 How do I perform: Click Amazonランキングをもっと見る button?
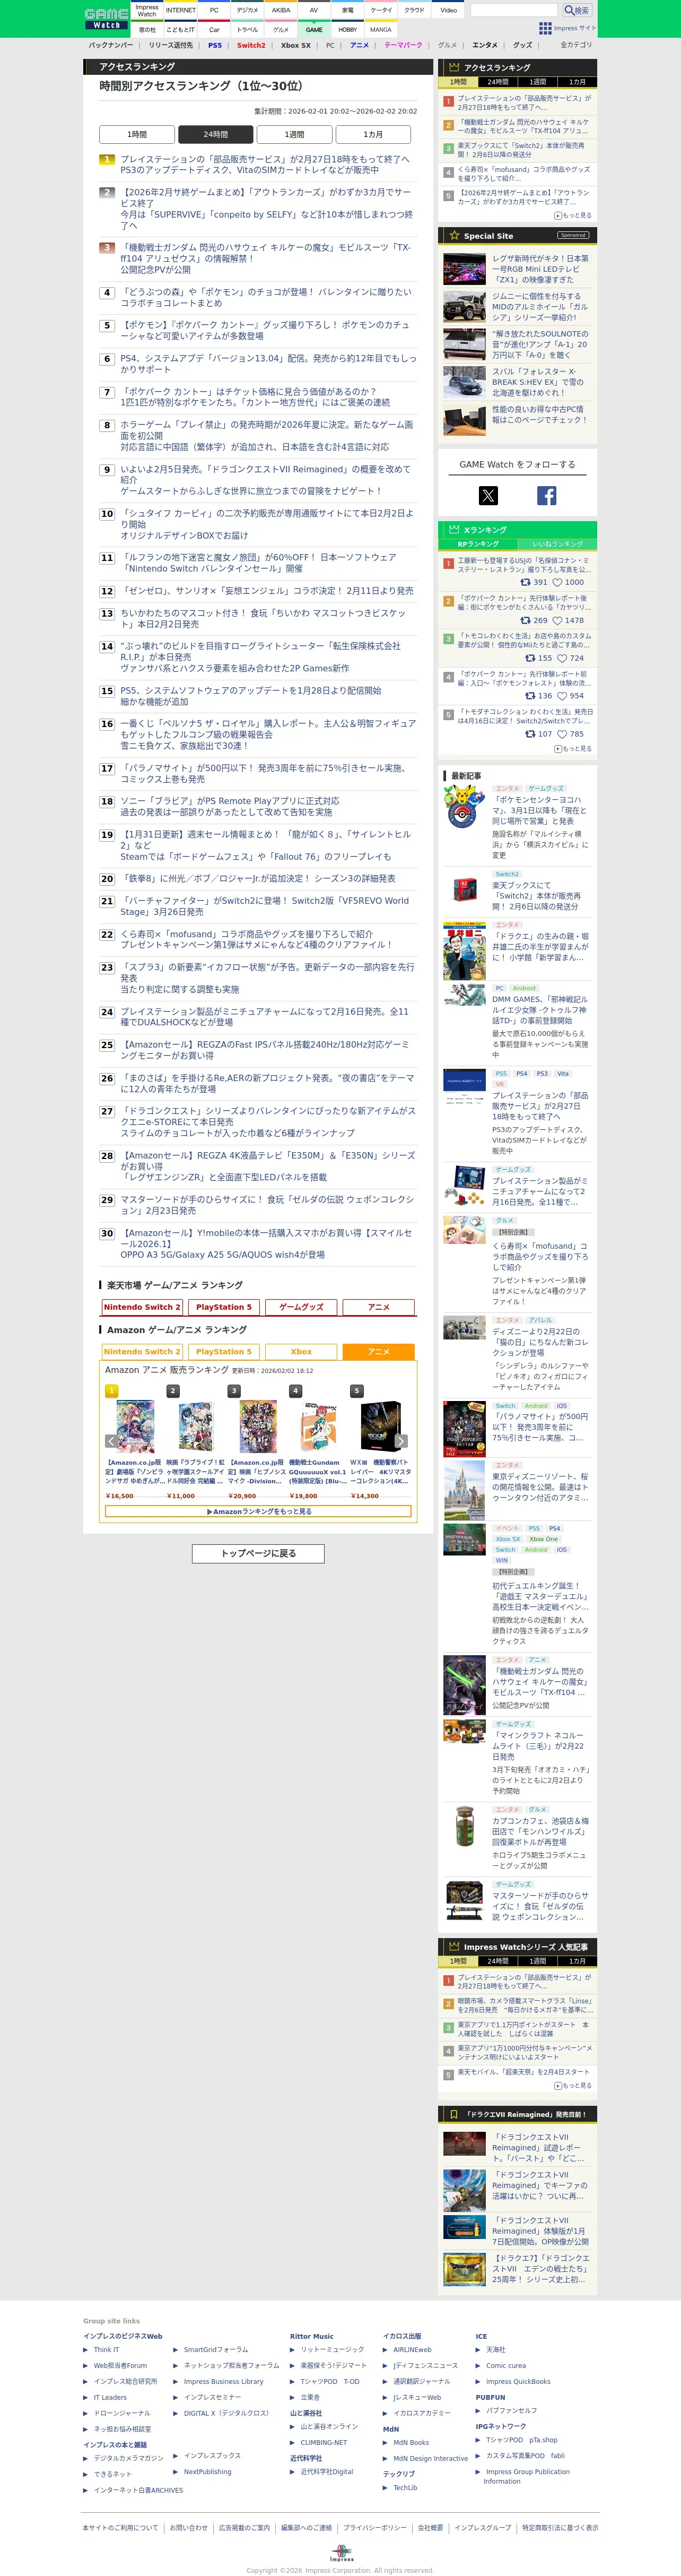(x=258, y=1511)
